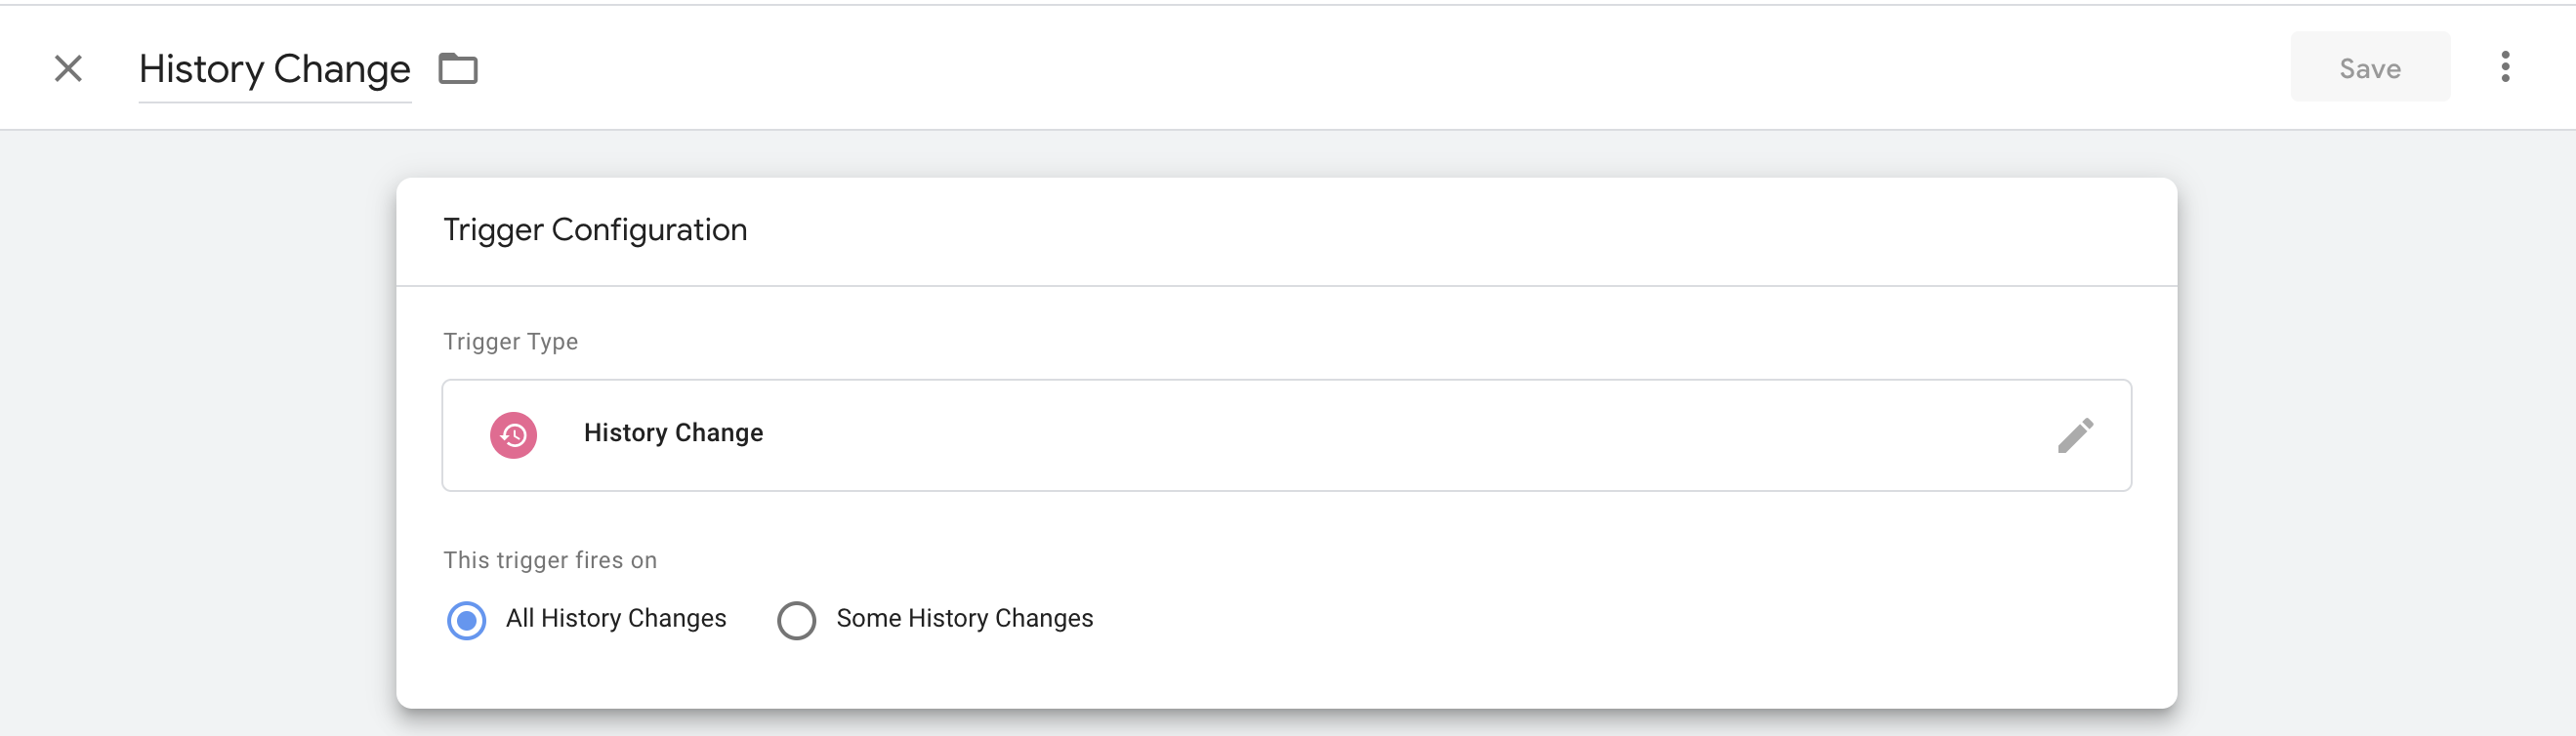Click the bold "History Change" trigger type text

pyautogui.click(x=673, y=433)
